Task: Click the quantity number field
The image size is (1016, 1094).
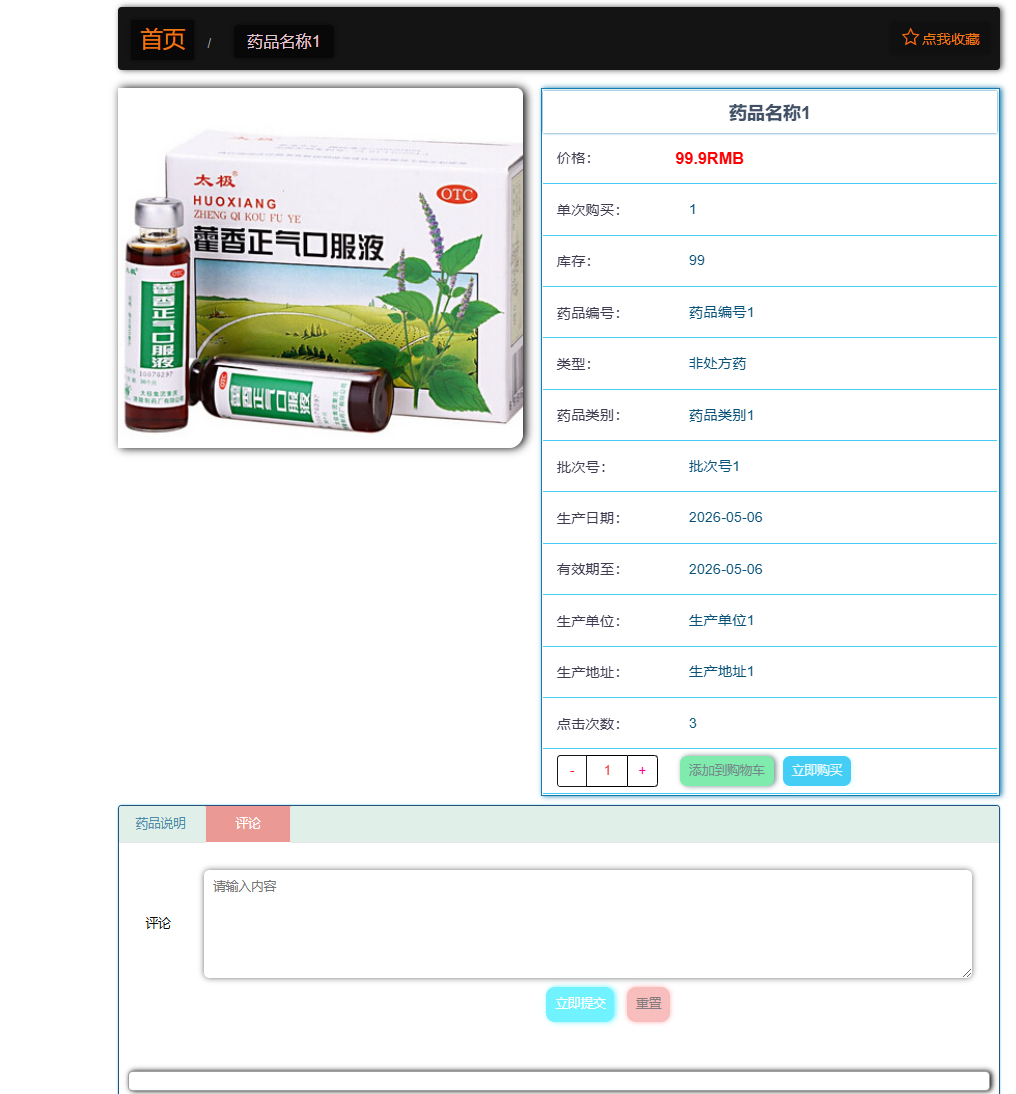Action: (x=606, y=770)
